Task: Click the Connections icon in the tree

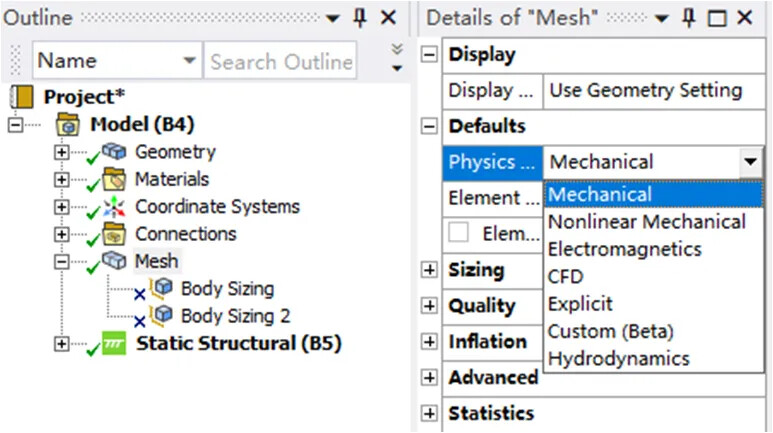Action: click(x=117, y=234)
